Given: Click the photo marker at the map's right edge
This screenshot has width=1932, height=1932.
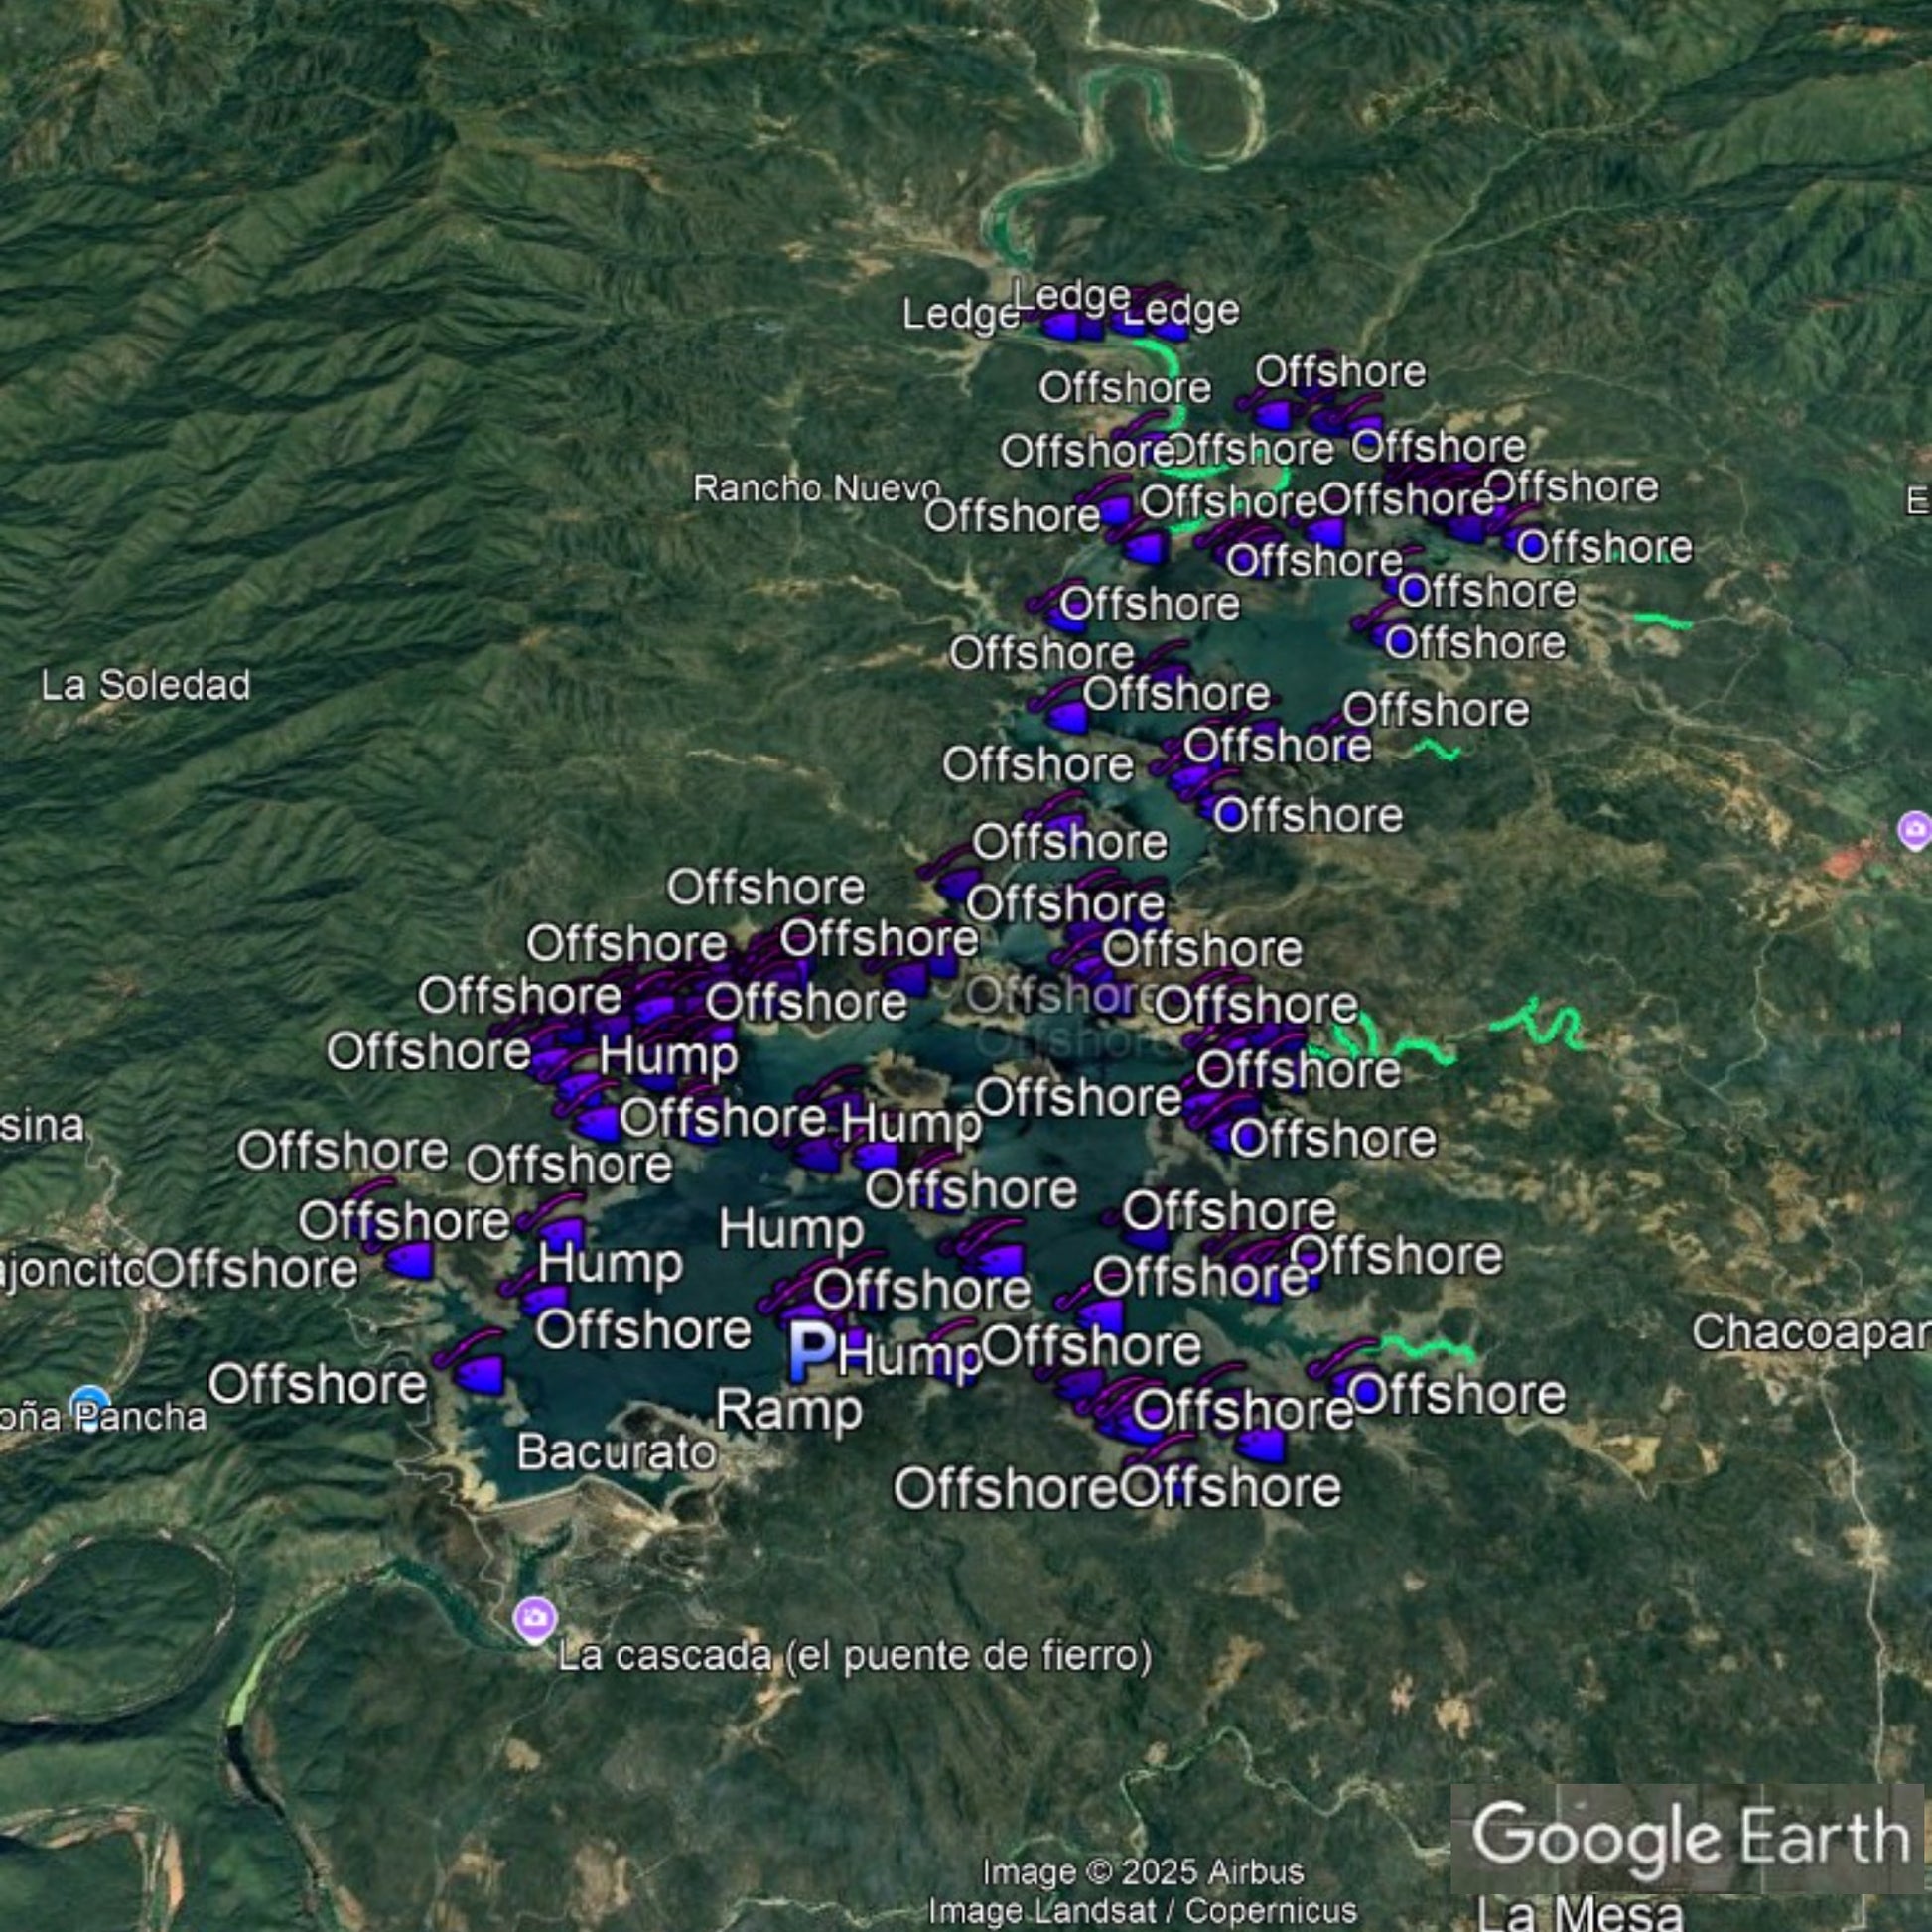Looking at the screenshot, I should [1915, 829].
